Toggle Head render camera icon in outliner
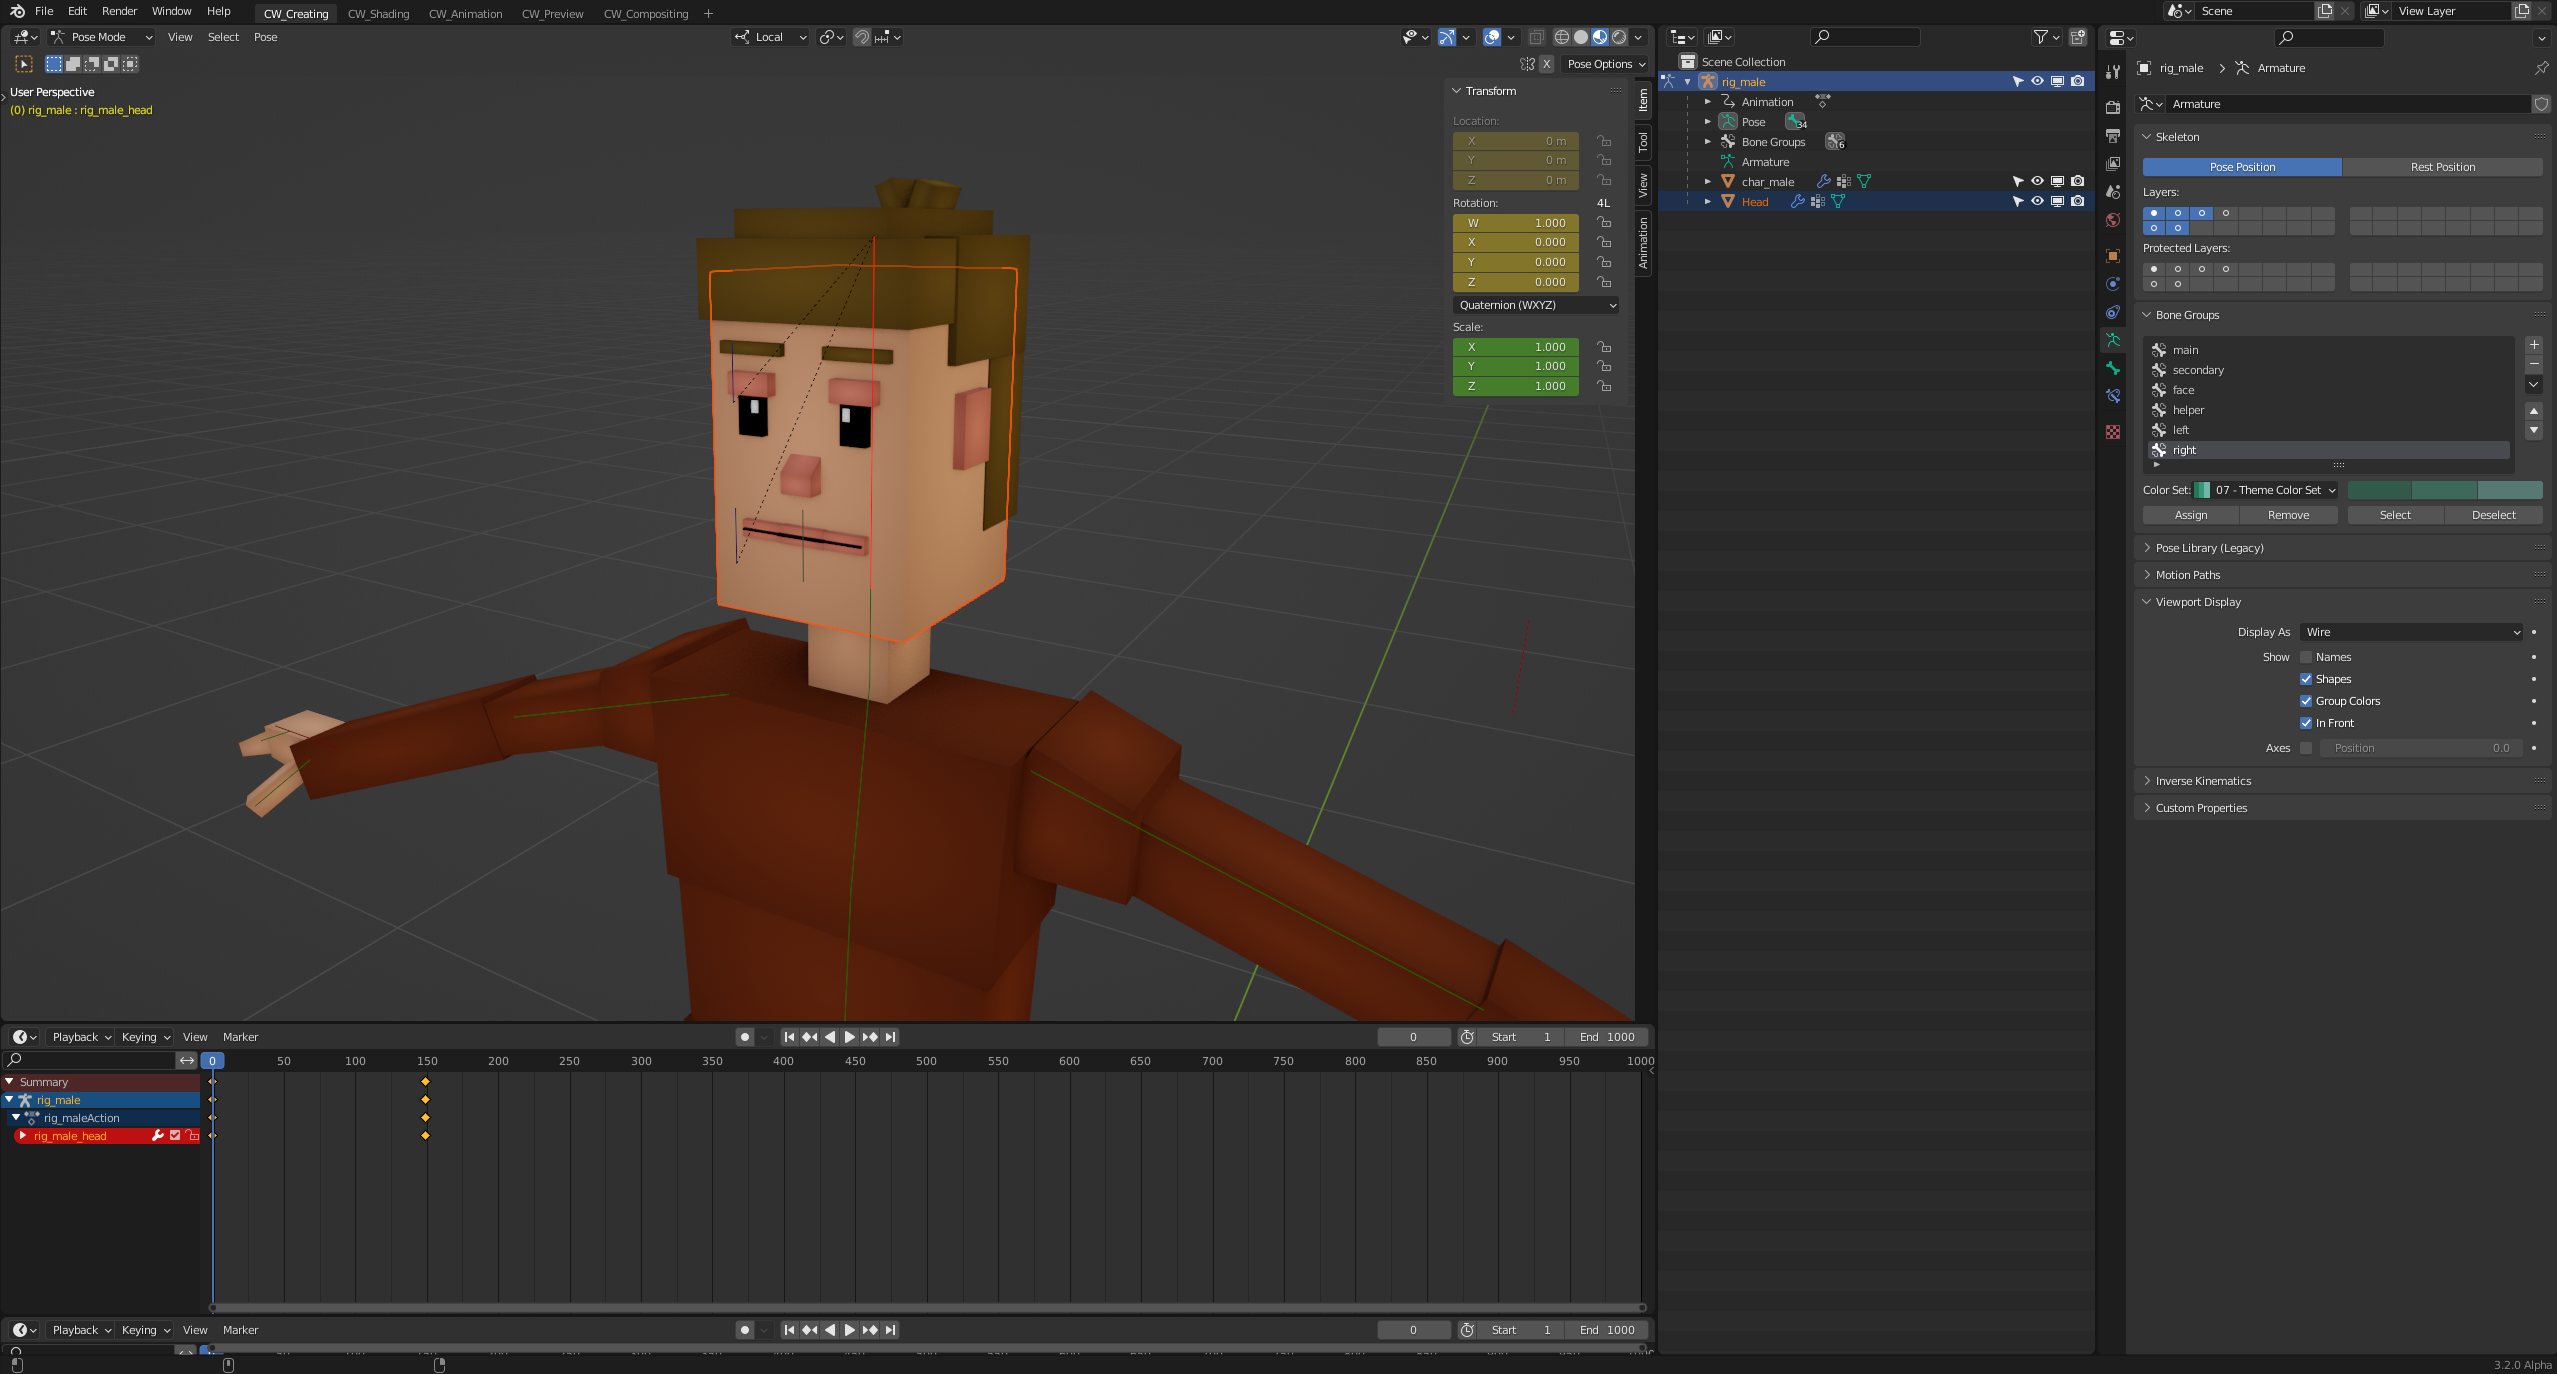Screen dimensions: 2557x1374 [x=2077, y=201]
